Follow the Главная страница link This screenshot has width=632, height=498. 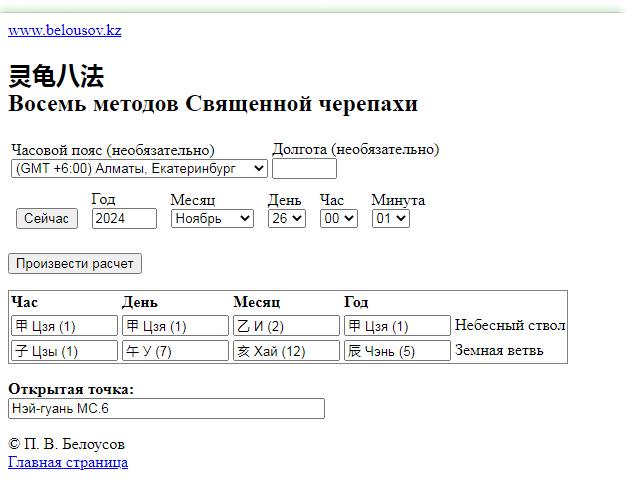click(68, 462)
